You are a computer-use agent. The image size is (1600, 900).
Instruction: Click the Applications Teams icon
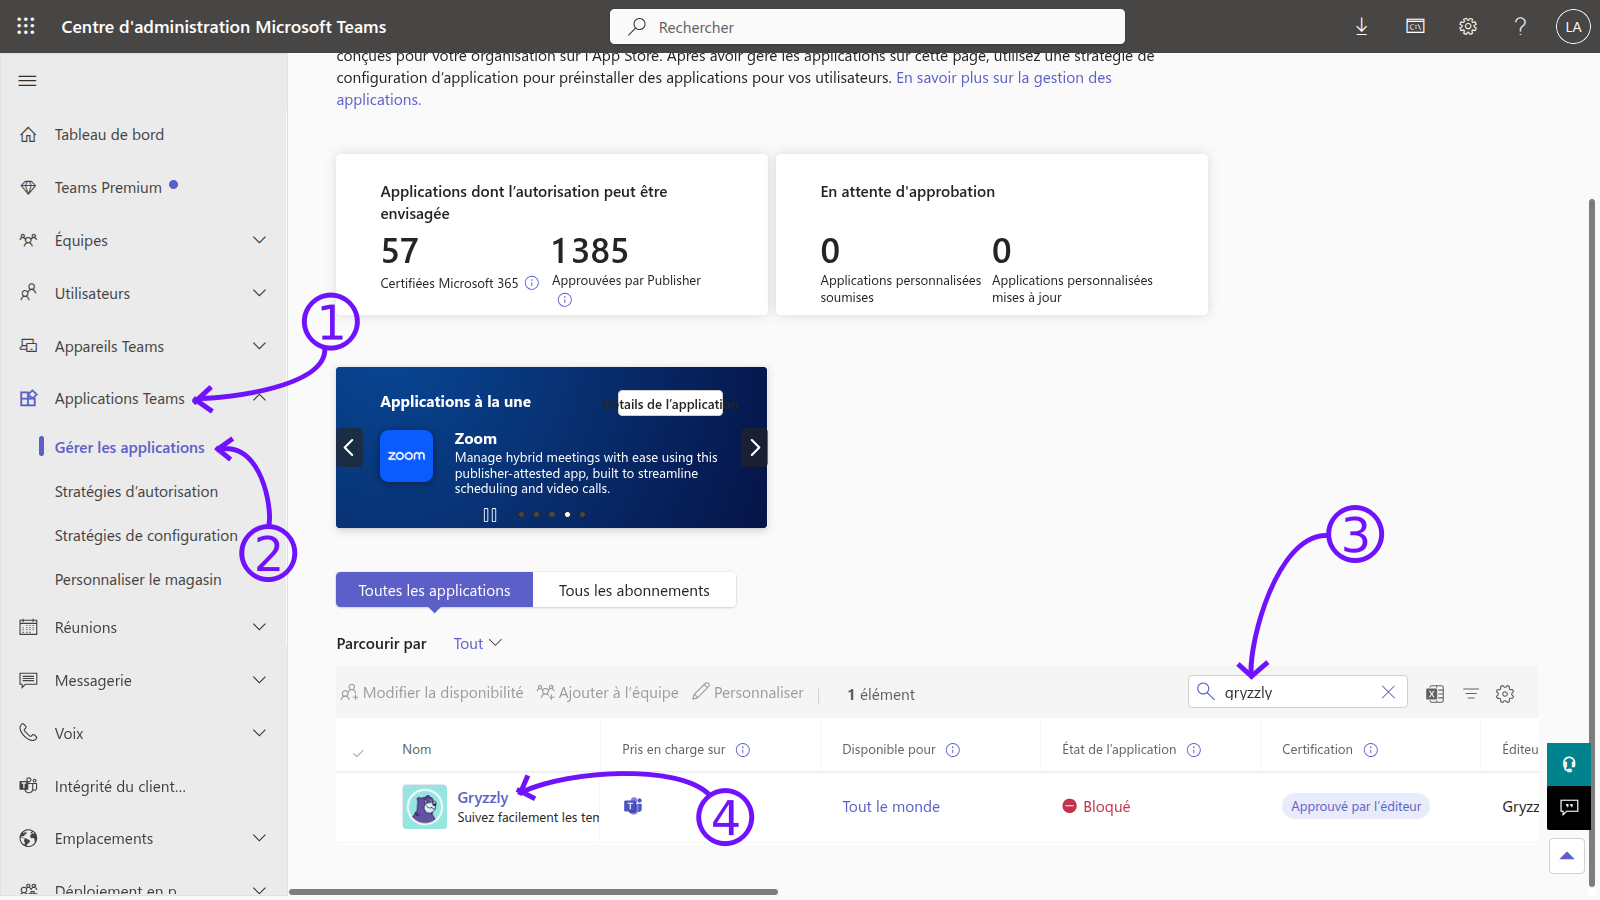point(29,398)
